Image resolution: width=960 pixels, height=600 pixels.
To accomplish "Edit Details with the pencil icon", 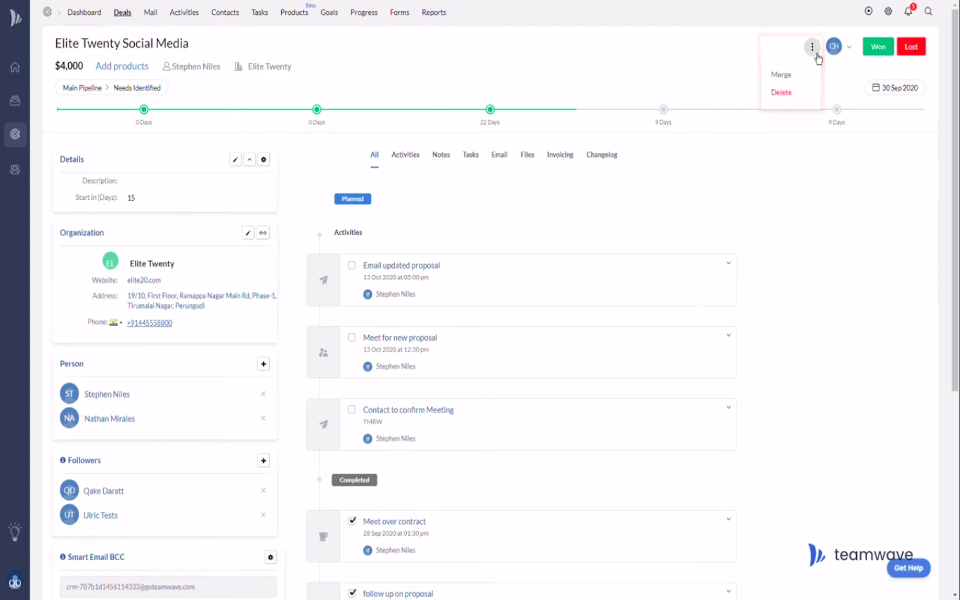I will (x=235, y=160).
